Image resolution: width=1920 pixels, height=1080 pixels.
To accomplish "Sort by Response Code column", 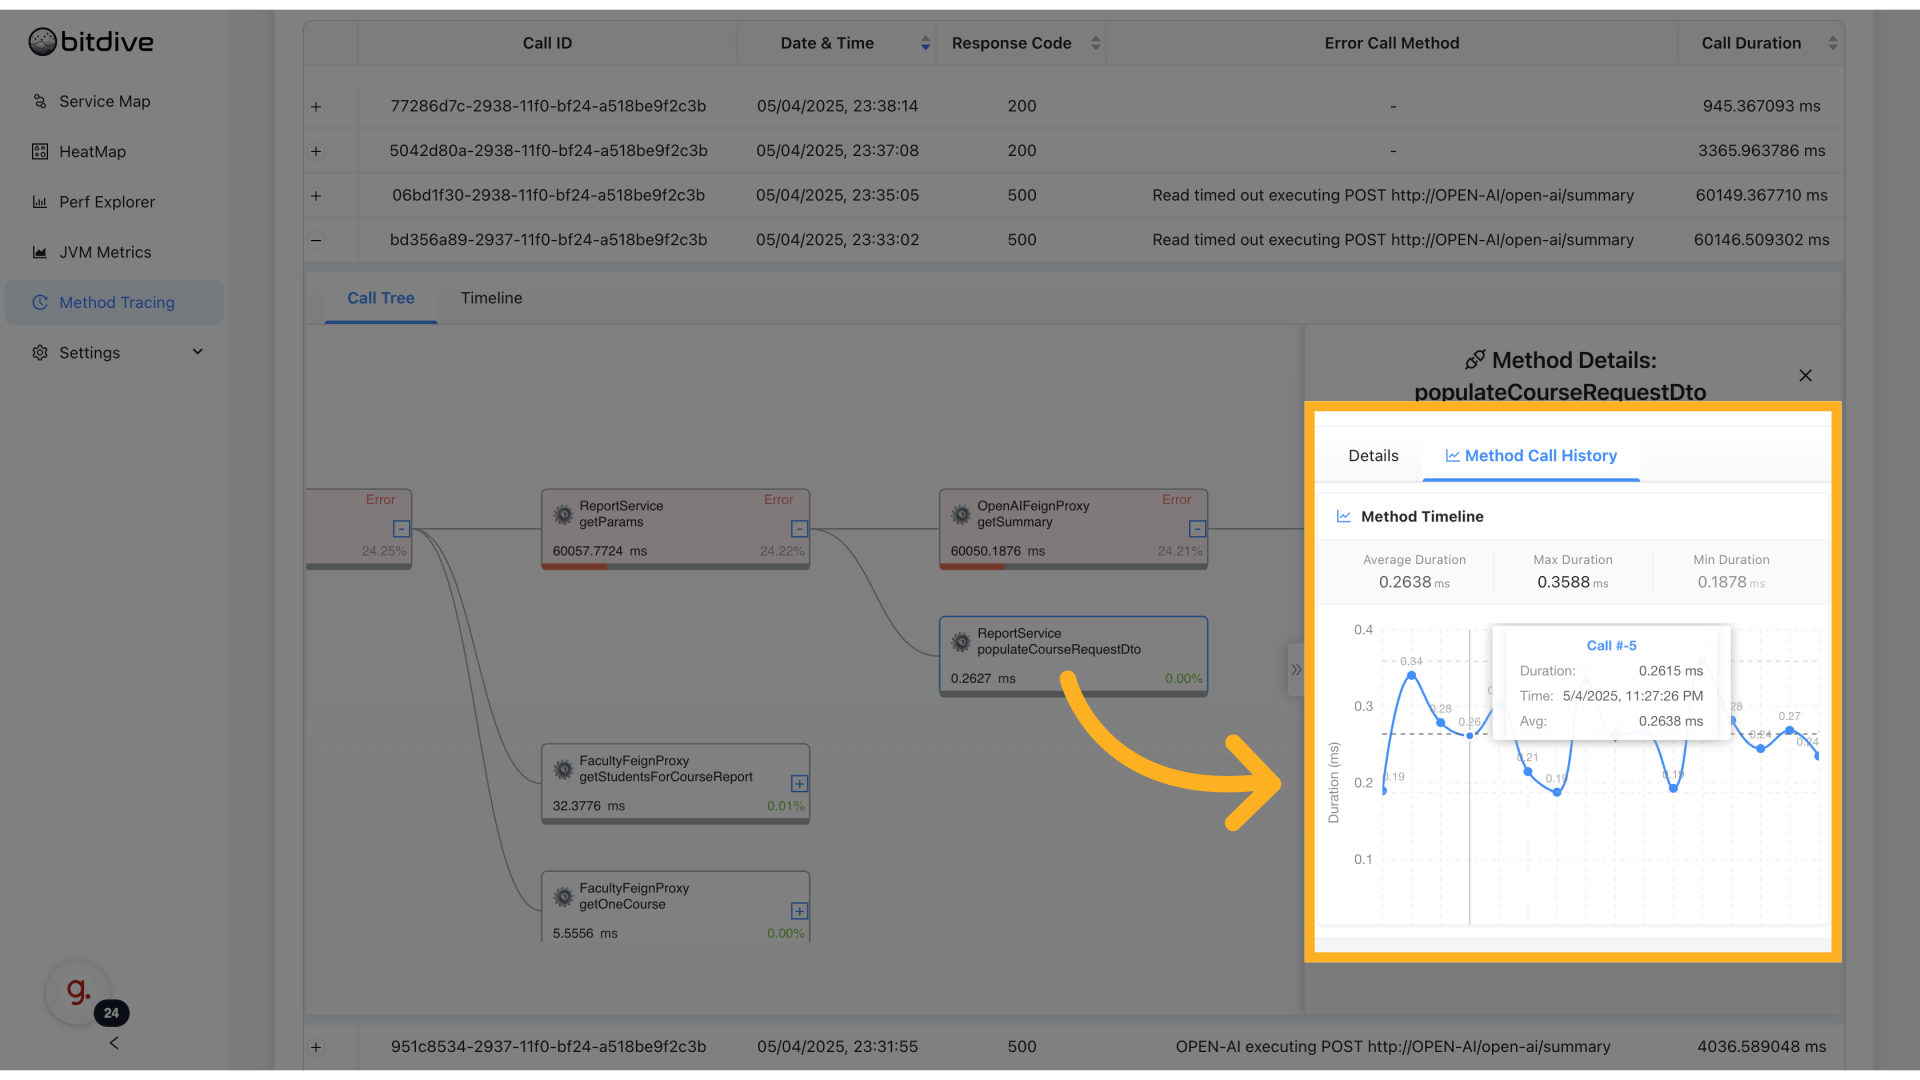I will (x=1095, y=43).
